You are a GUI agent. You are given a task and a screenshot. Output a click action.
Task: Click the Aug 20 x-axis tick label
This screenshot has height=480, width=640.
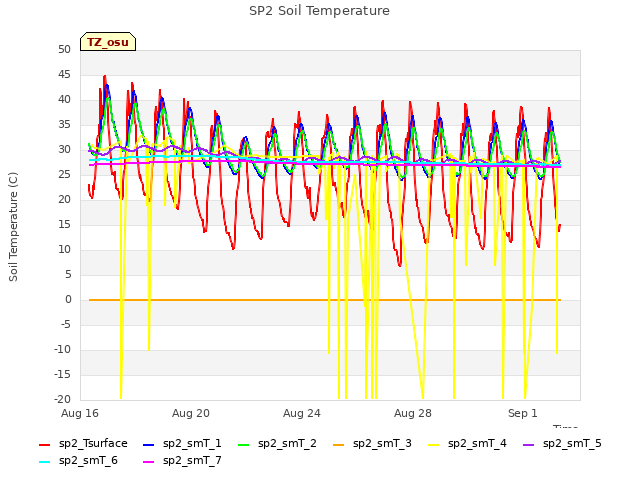pyautogui.click(x=191, y=413)
